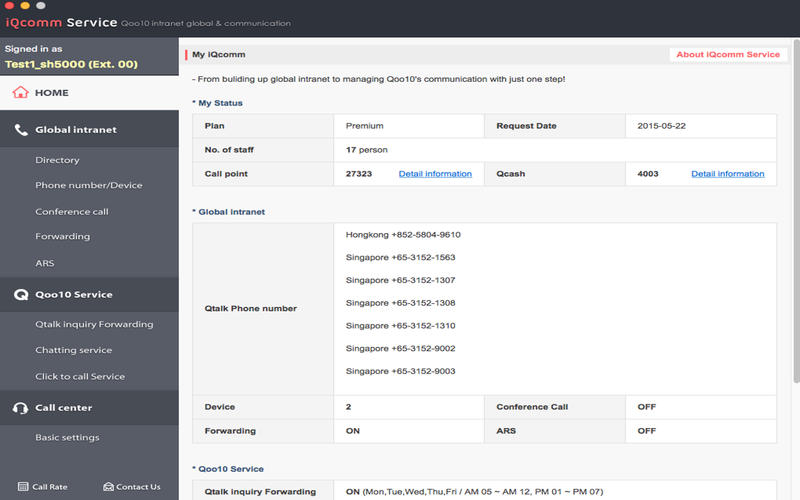This screenshot has width=800, height=500.
Task: Open the ARS sidebar item
Action: 45,263
